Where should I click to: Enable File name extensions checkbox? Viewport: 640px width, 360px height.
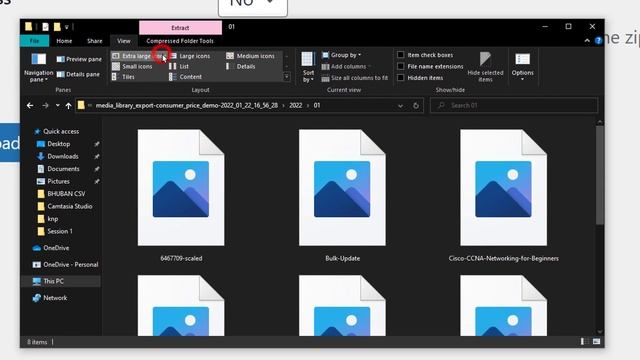pyautogui.click(x=430, y=66)
